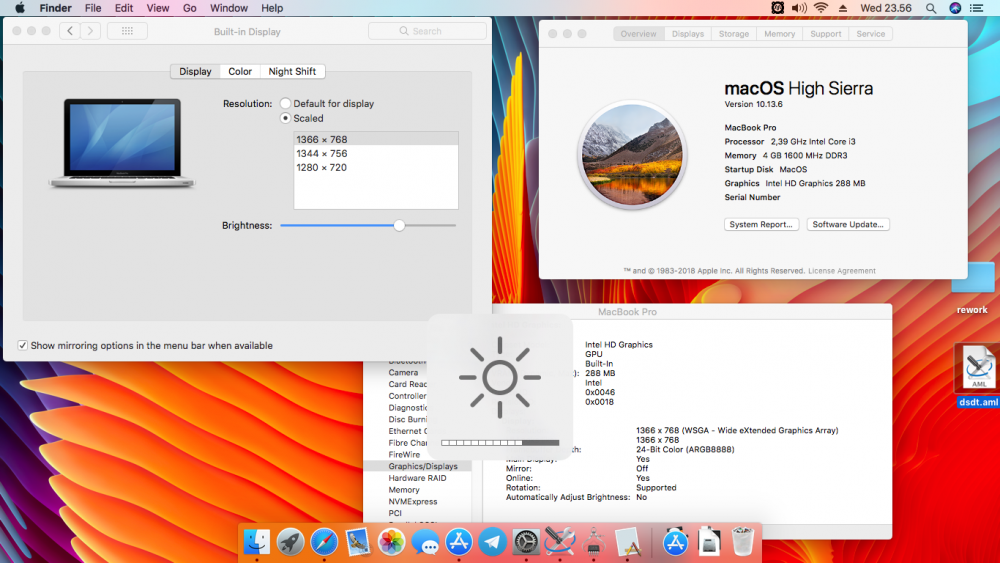1000x563 pixels.
Task: Toggle Show mirroring options checkbox
Action: click(x=22, y=345)
